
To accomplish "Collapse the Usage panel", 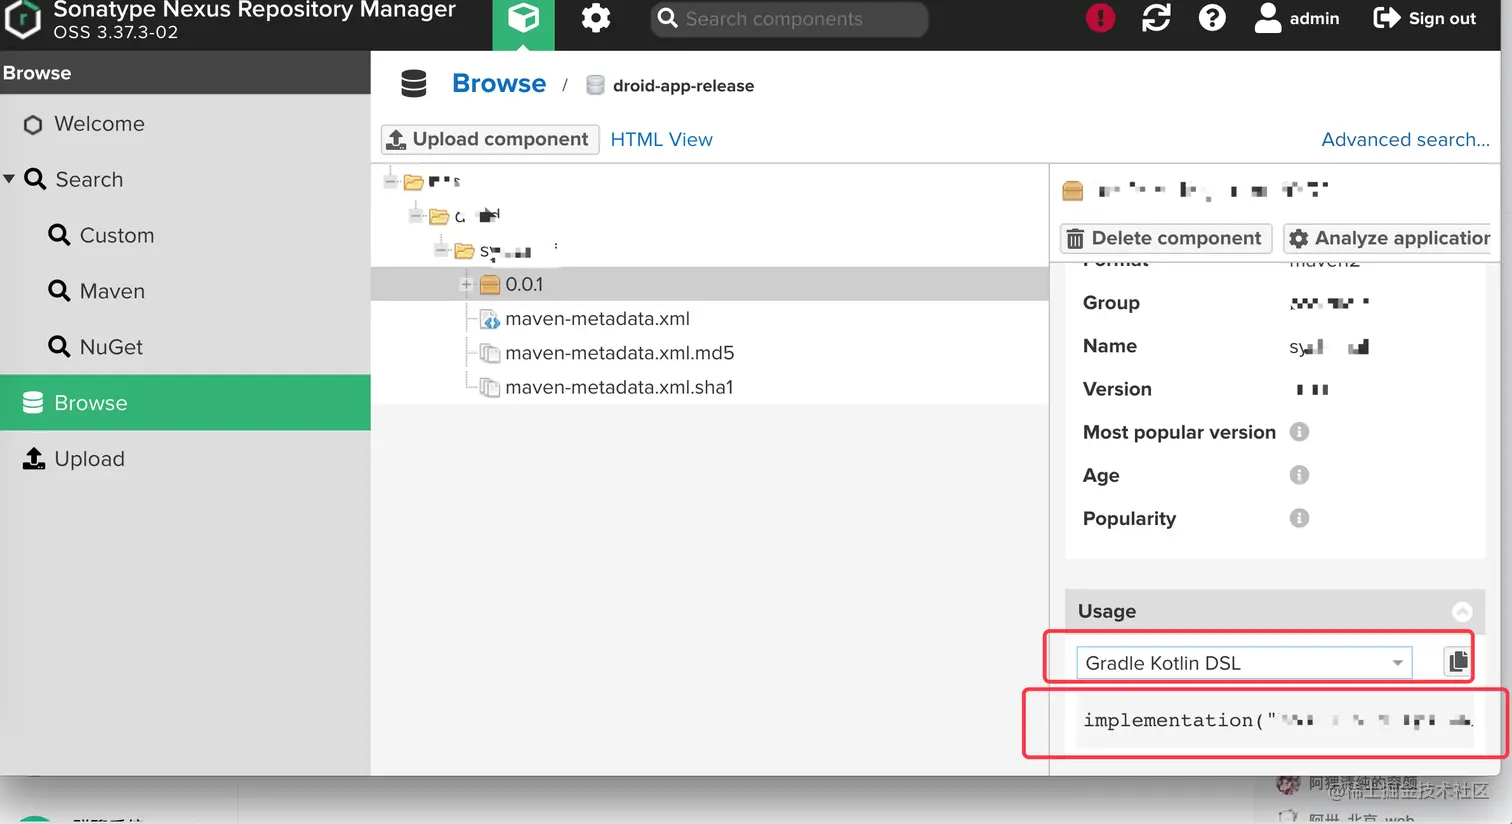I will click(1462, 611).
